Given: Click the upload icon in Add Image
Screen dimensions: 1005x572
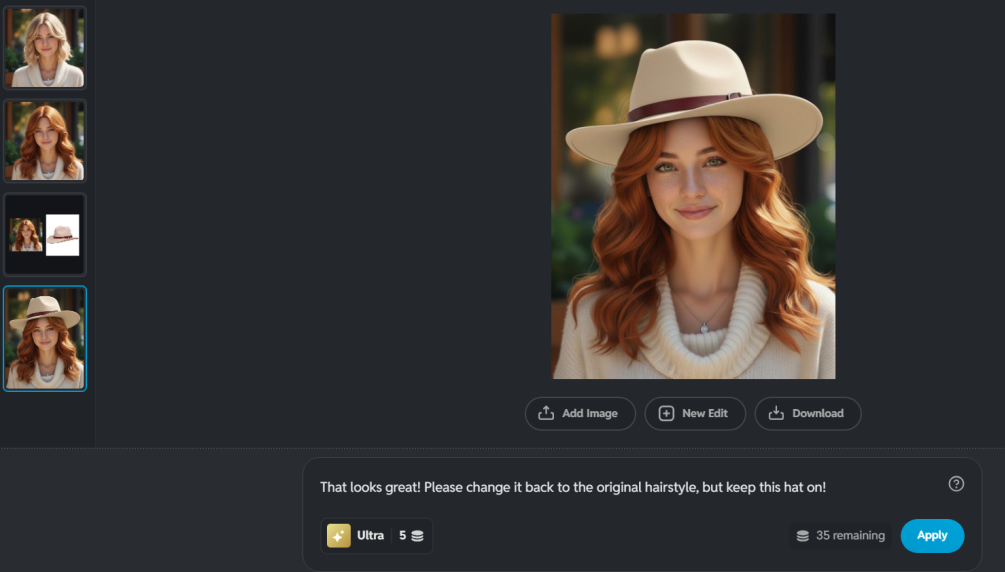Looking at the screenshot, I should pos(546,413).
